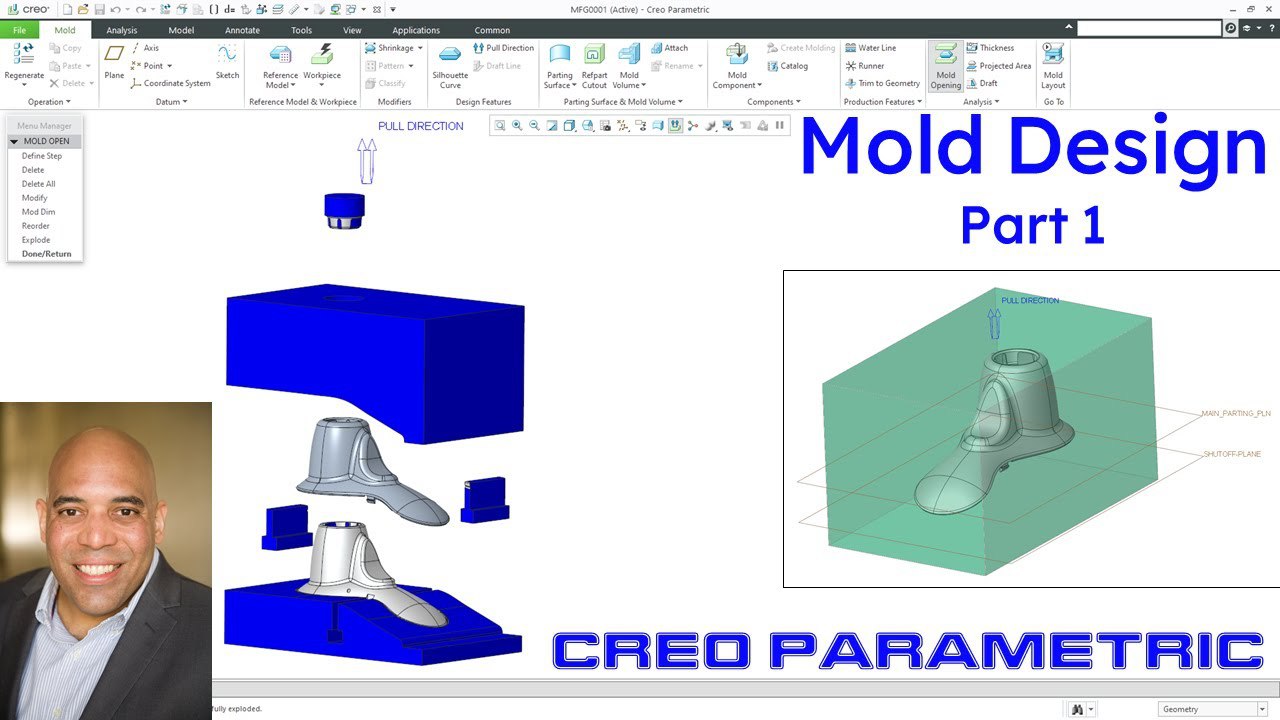Switch to the Analysis ribbon tab
The height and width of the screenshot is (720, 1280).
tap(122, 30)
